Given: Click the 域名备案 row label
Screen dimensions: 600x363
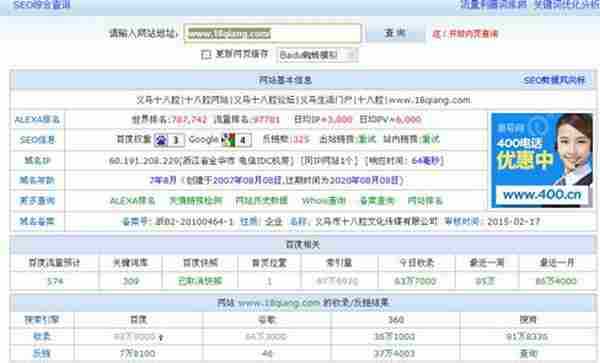Looking at the screenshot, I should (x=38, y=221).
